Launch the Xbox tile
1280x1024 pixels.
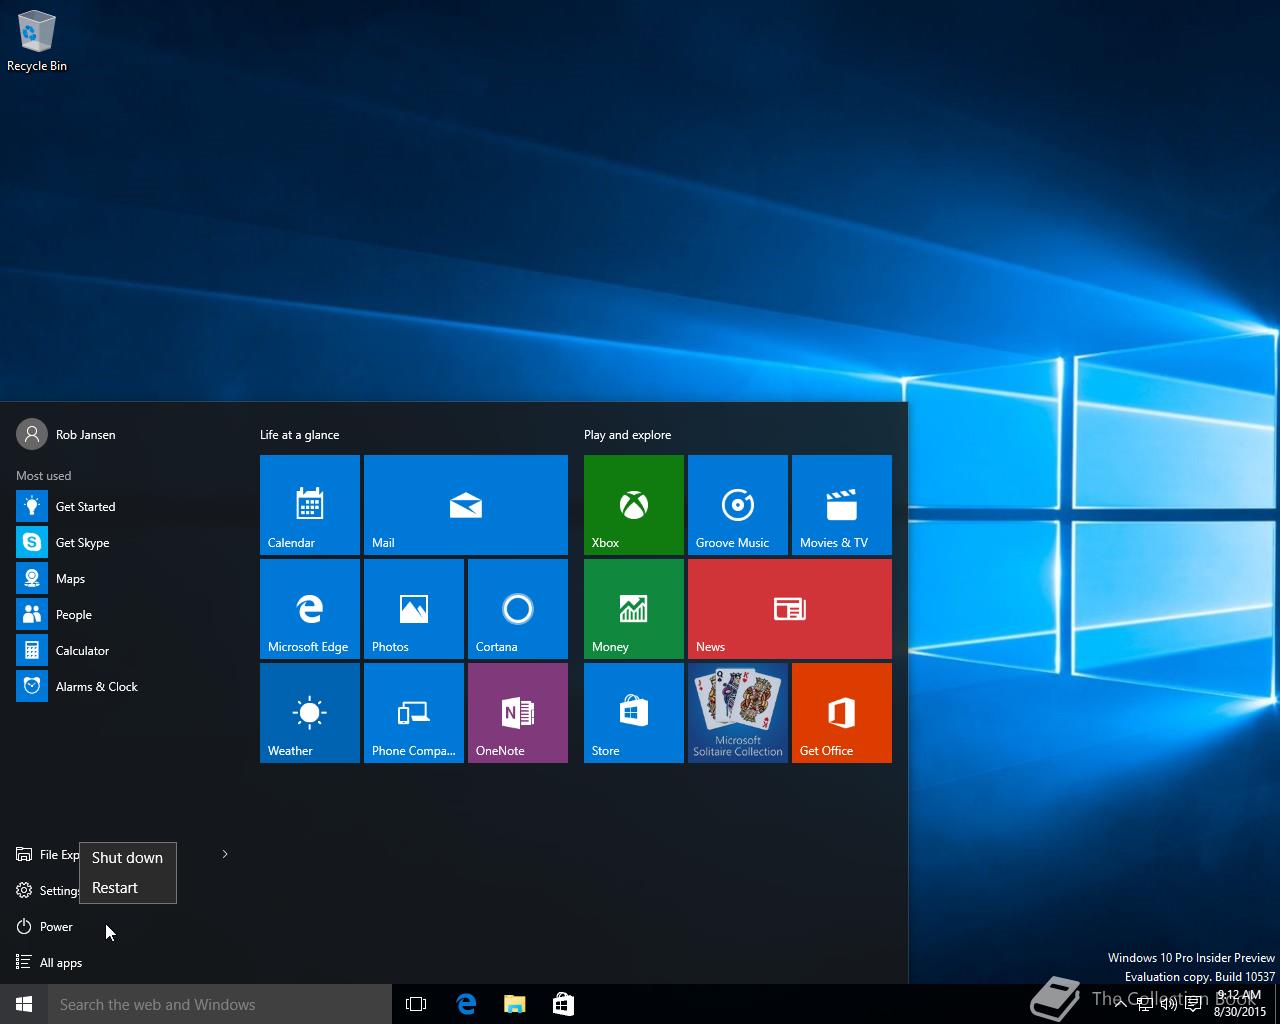coord(634,505)
